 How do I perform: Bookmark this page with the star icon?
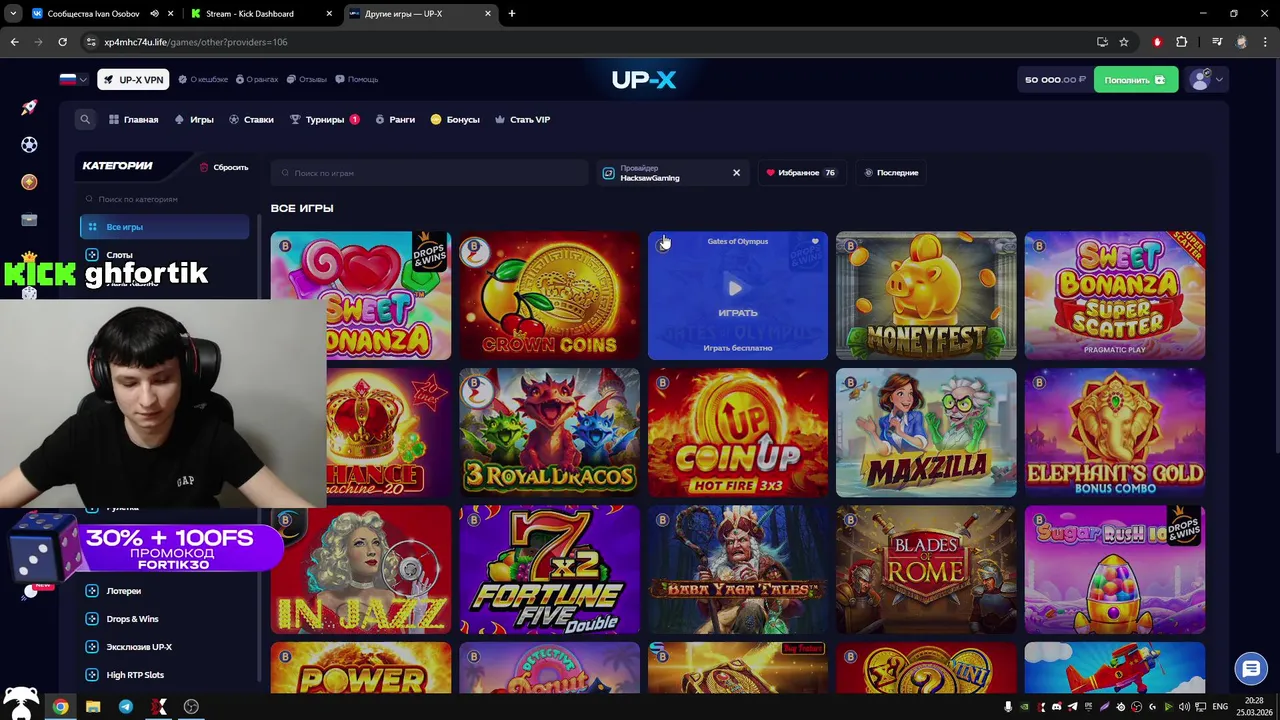click(1124, 42)
